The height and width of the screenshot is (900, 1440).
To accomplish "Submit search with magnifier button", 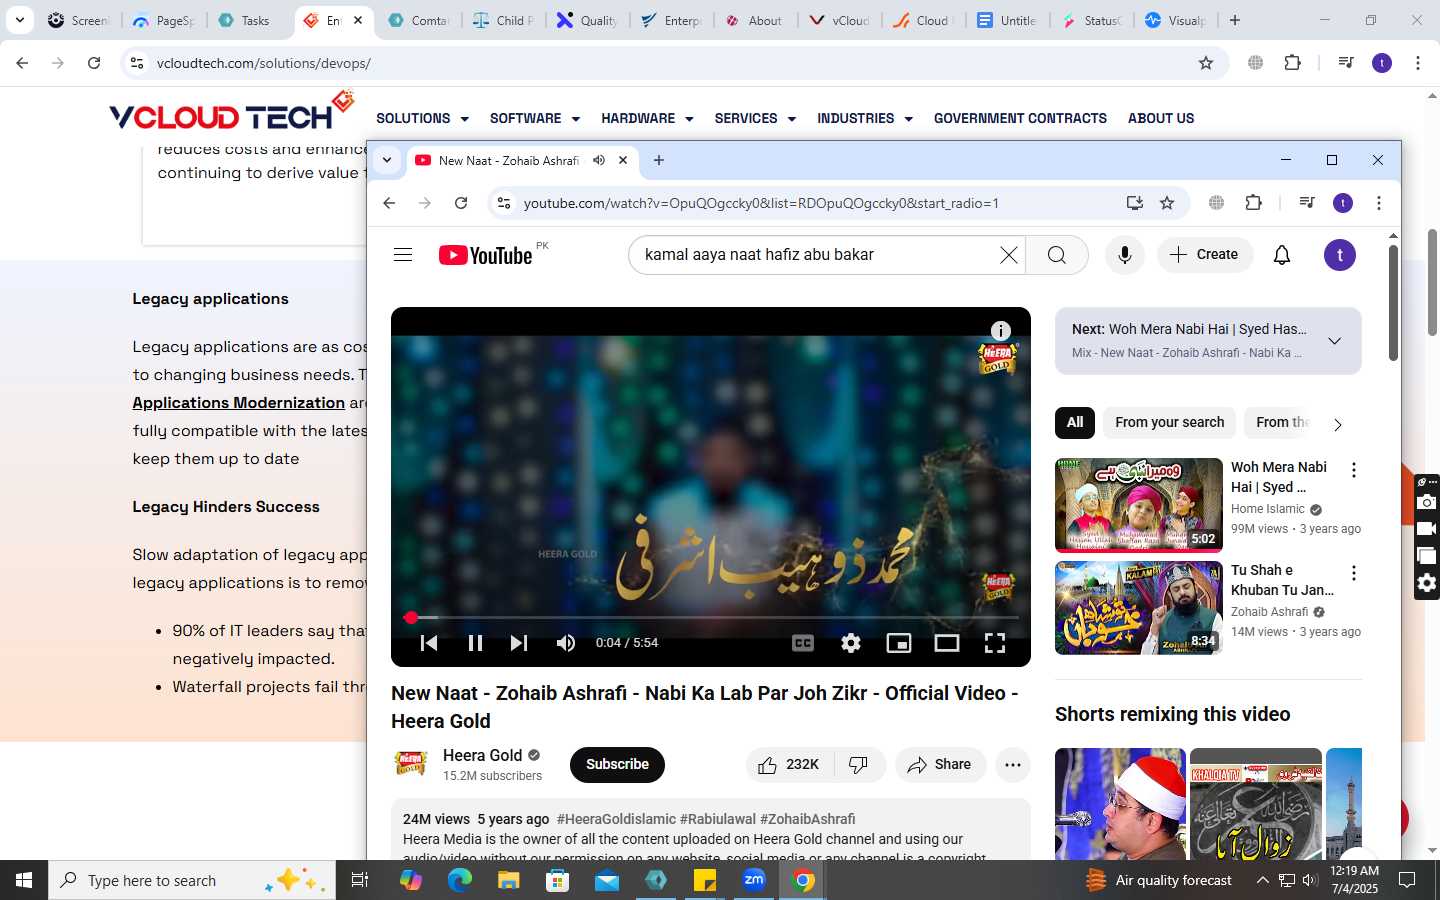I will click(x=1057, y=255).
